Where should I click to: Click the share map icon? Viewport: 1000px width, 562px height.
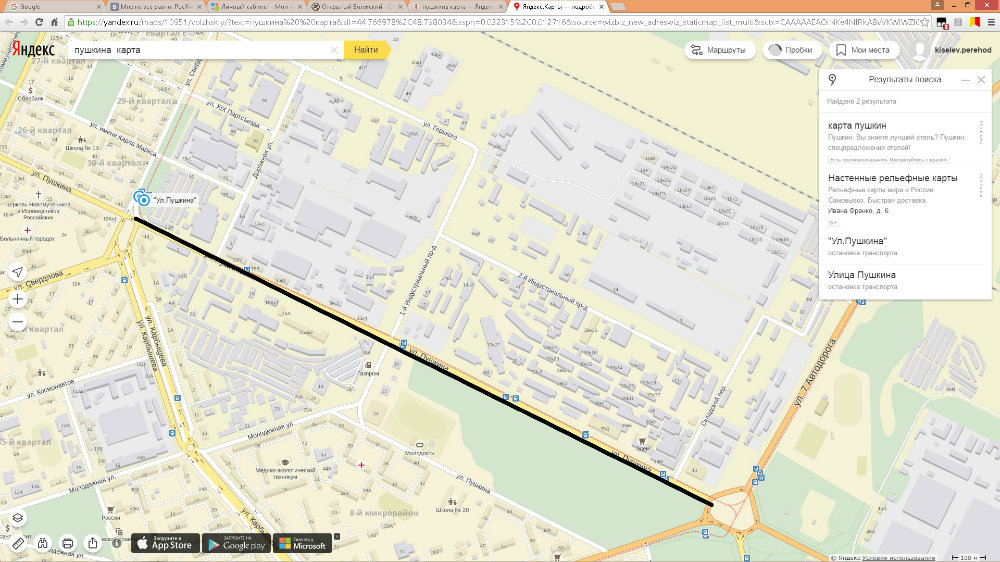click(93, 543)
